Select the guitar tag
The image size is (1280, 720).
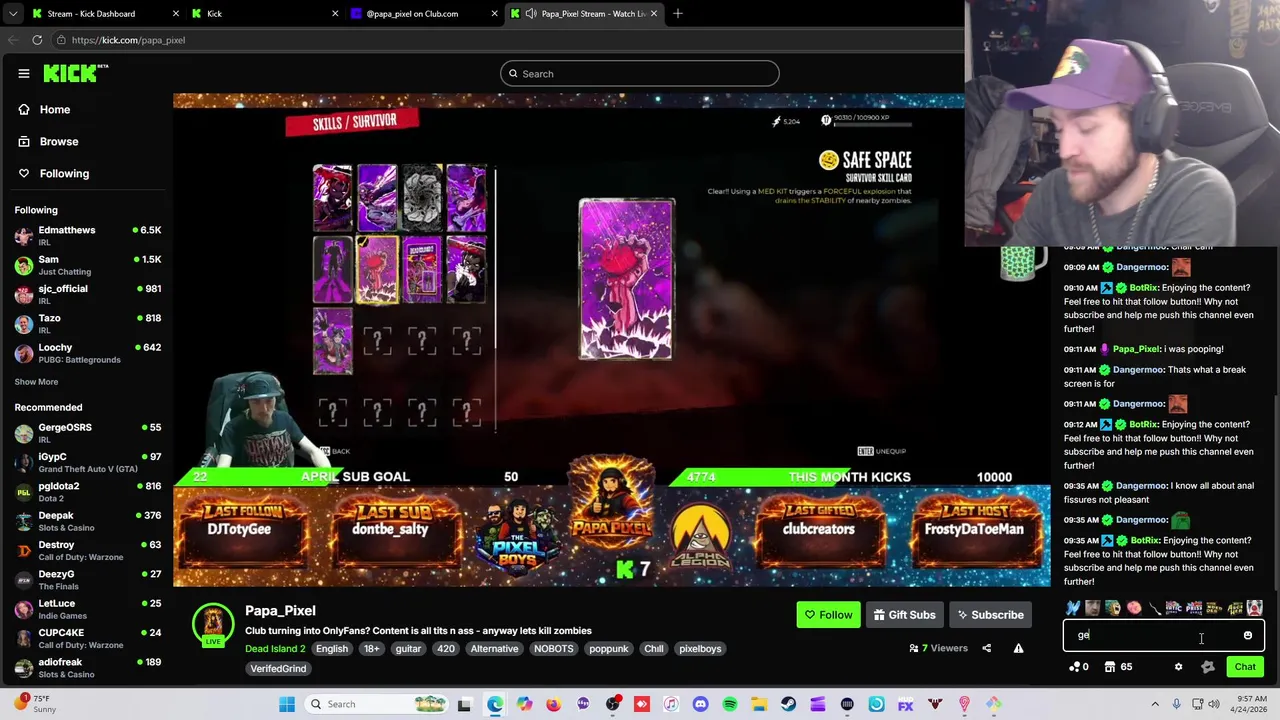click(x=408, y=648)
